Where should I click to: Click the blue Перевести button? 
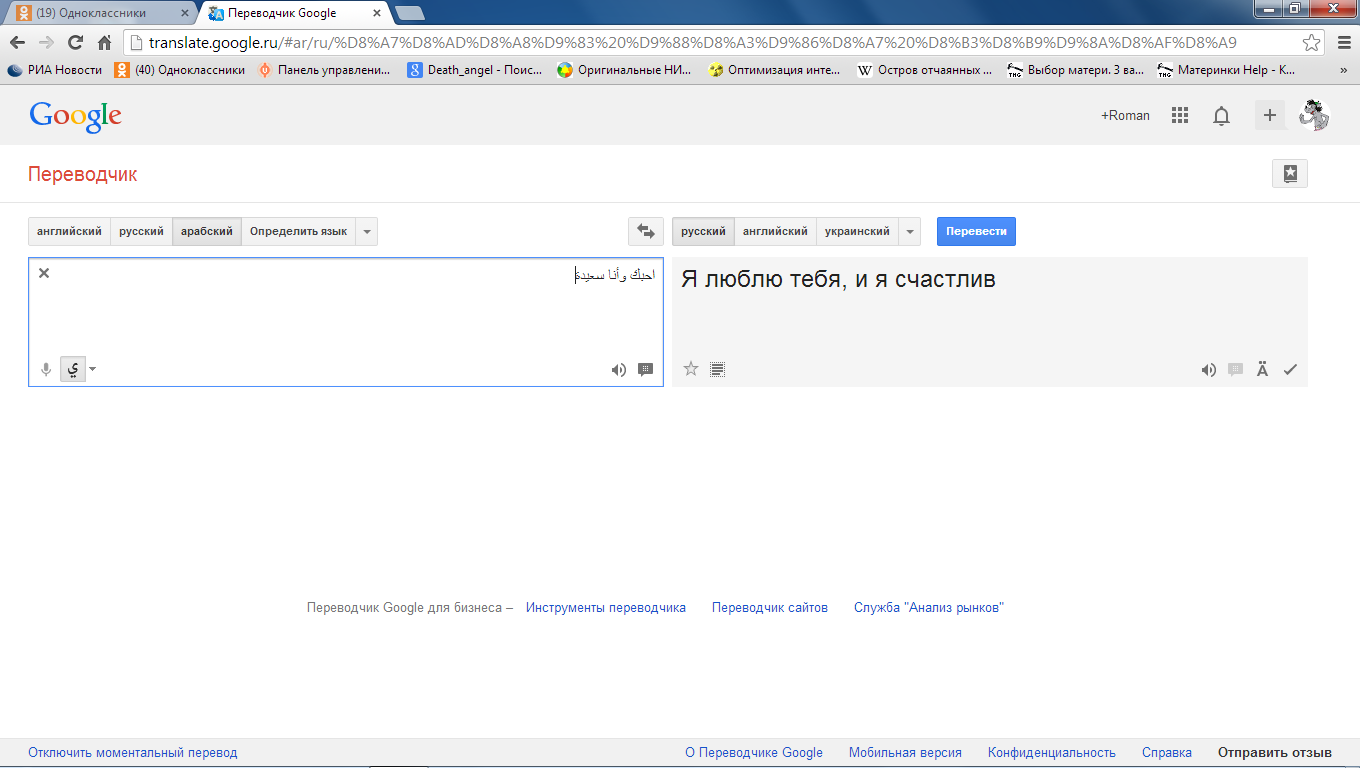(x=976, y=231)
